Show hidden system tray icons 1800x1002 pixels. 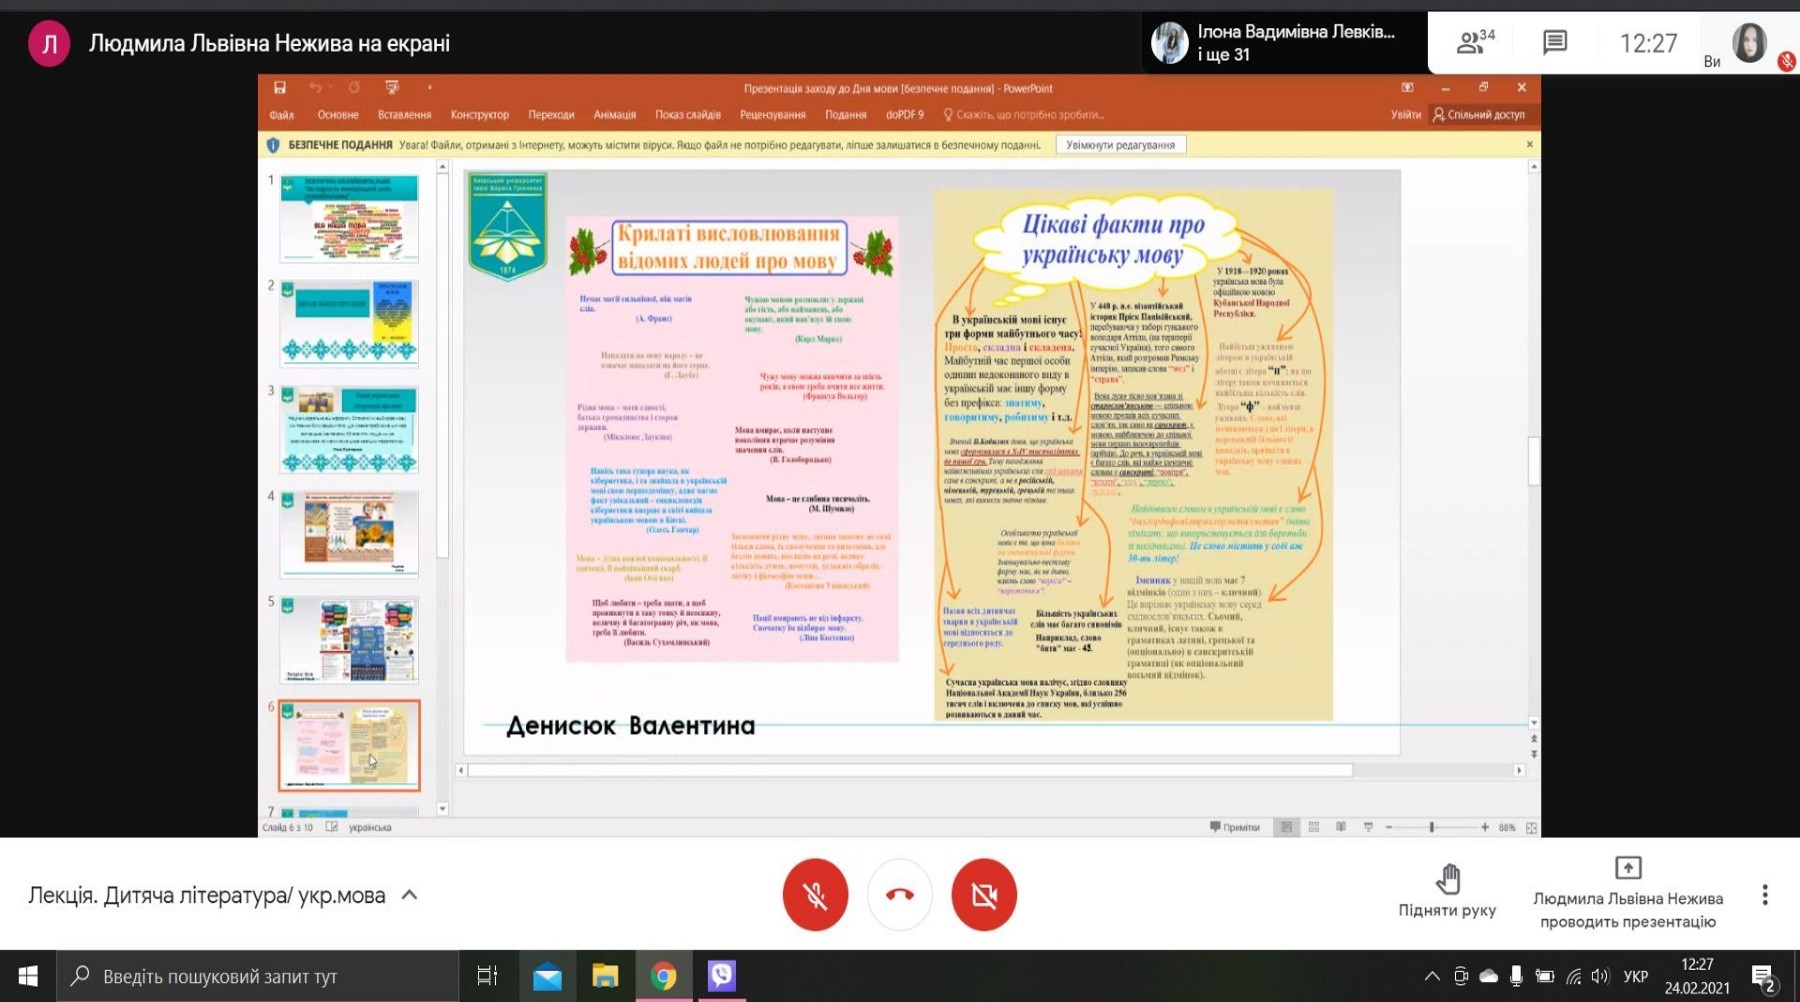(x=1432, y=976)
